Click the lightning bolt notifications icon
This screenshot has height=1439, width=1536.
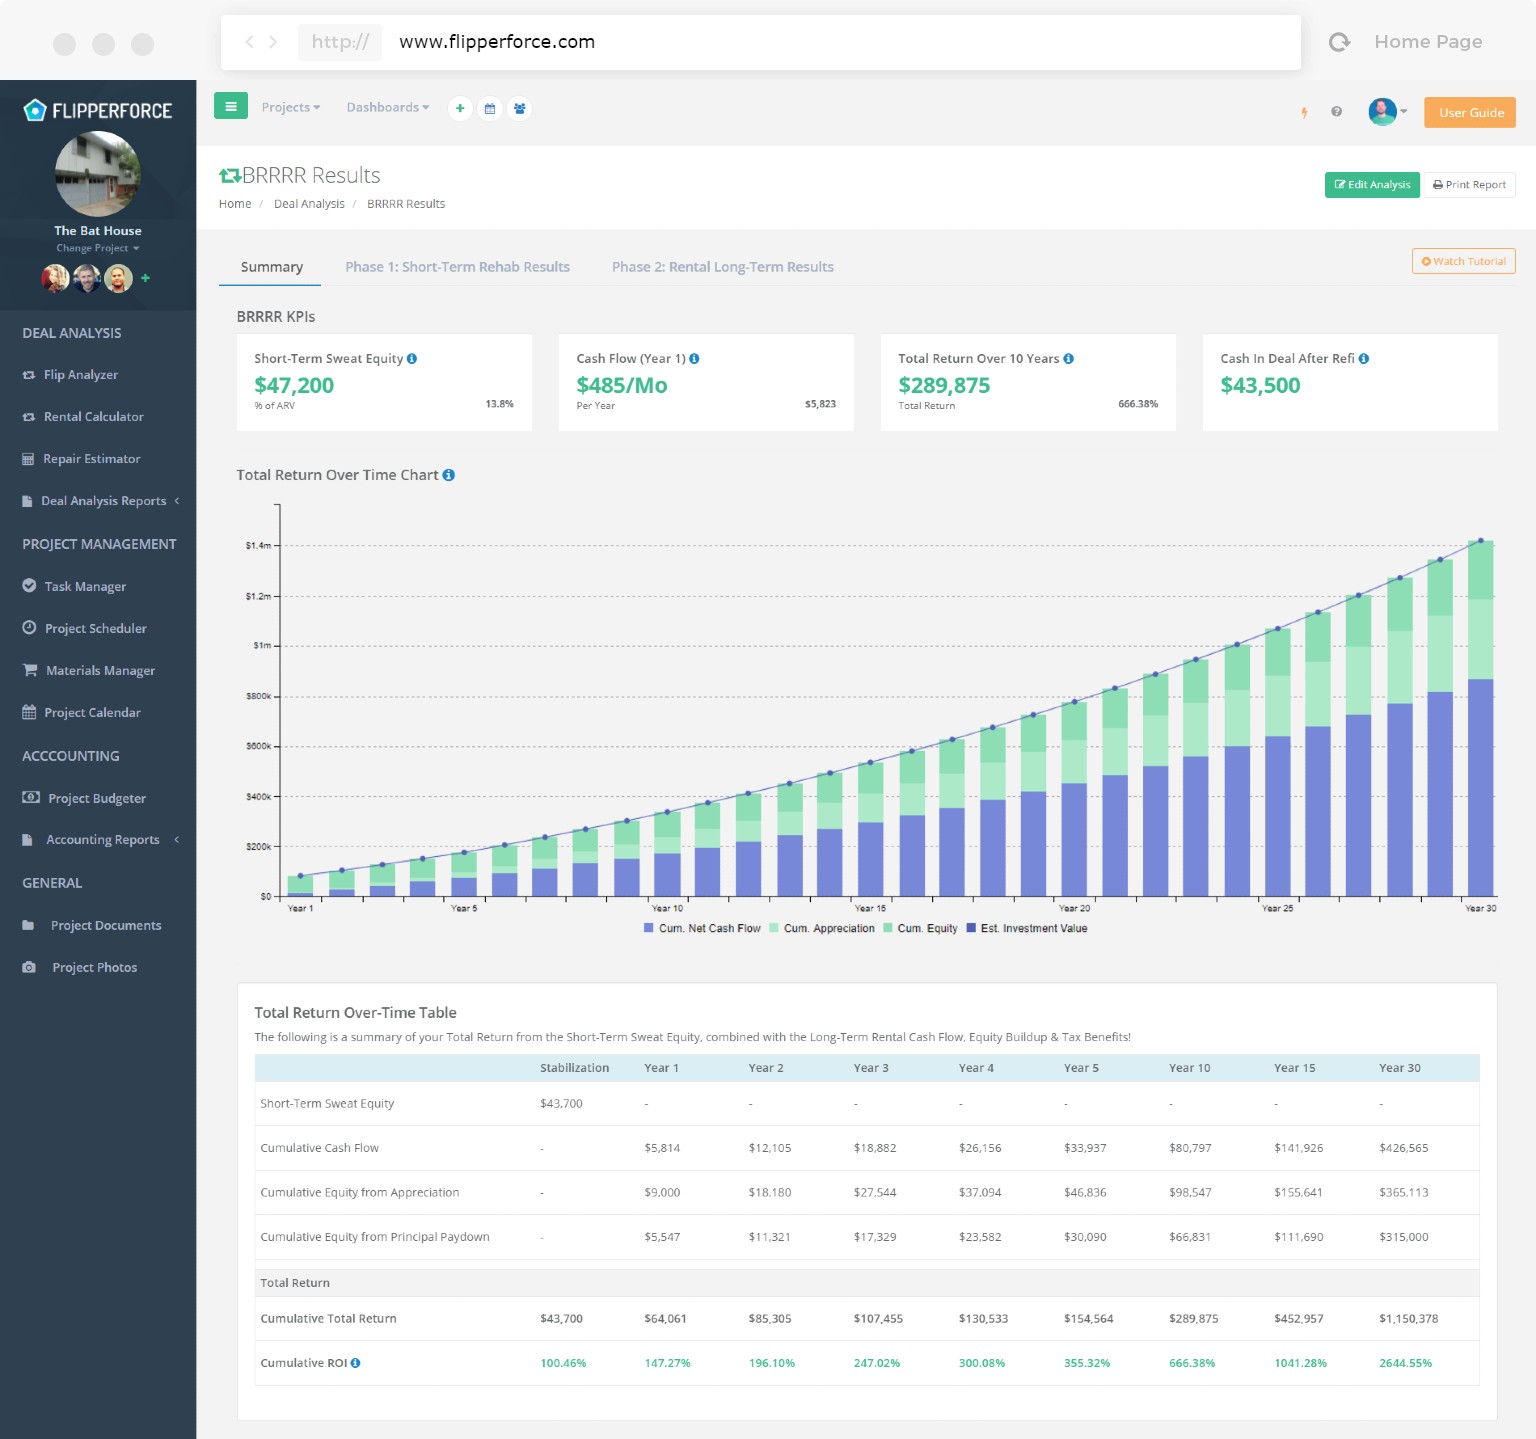1304,113
